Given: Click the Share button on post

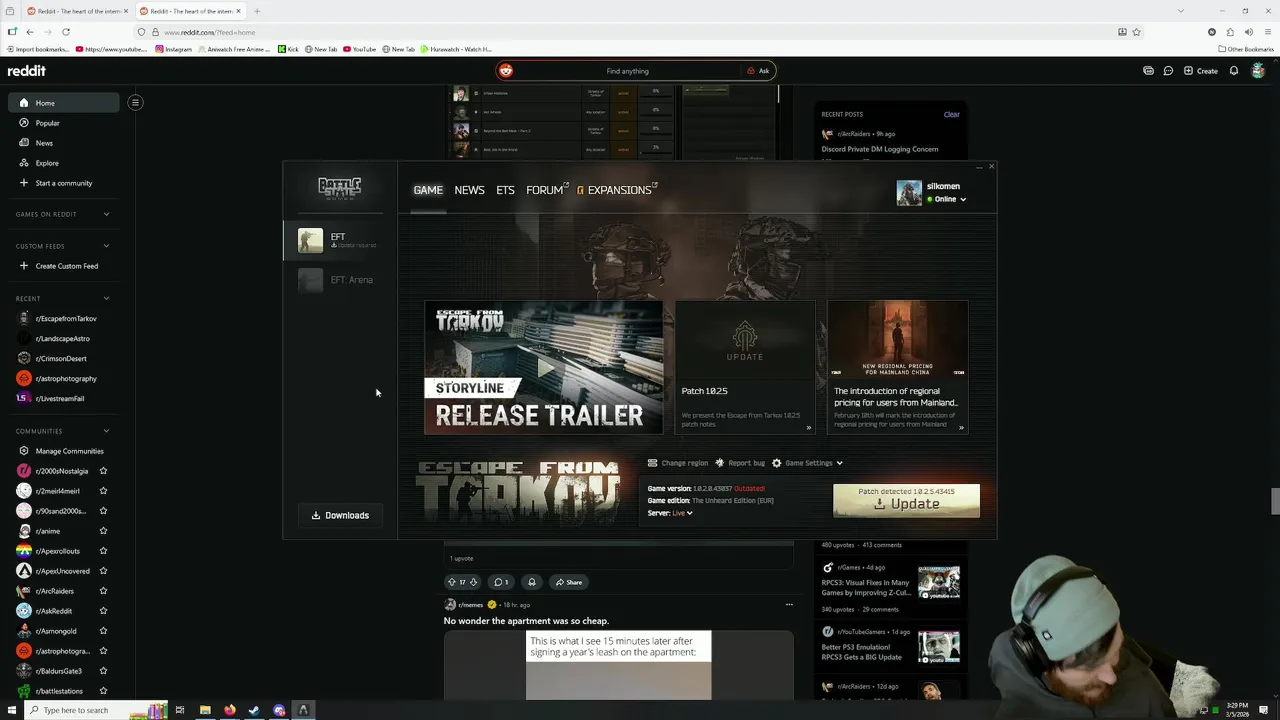Looking at the screenshot, I should (x=568, y=582).
